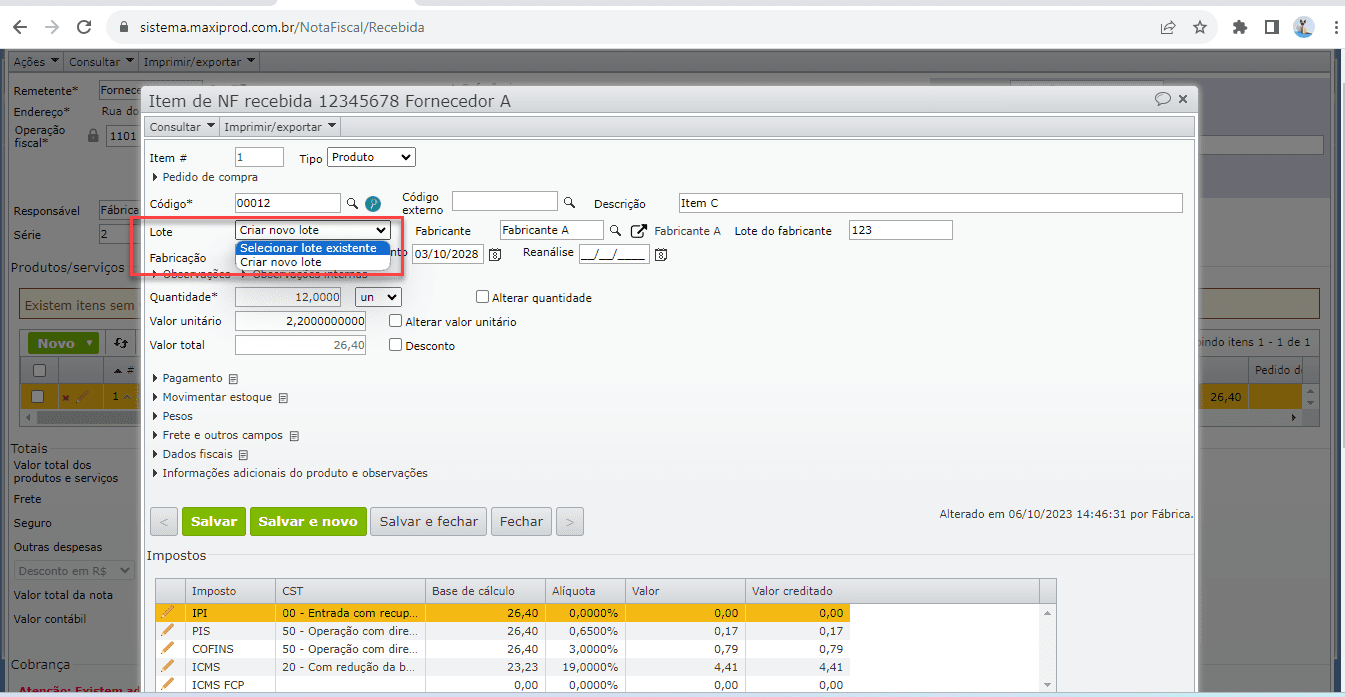Viewport: 1345px width, 697px height.
Task: Open the Reanálise date calendar icon
Action: click(660, 254)
